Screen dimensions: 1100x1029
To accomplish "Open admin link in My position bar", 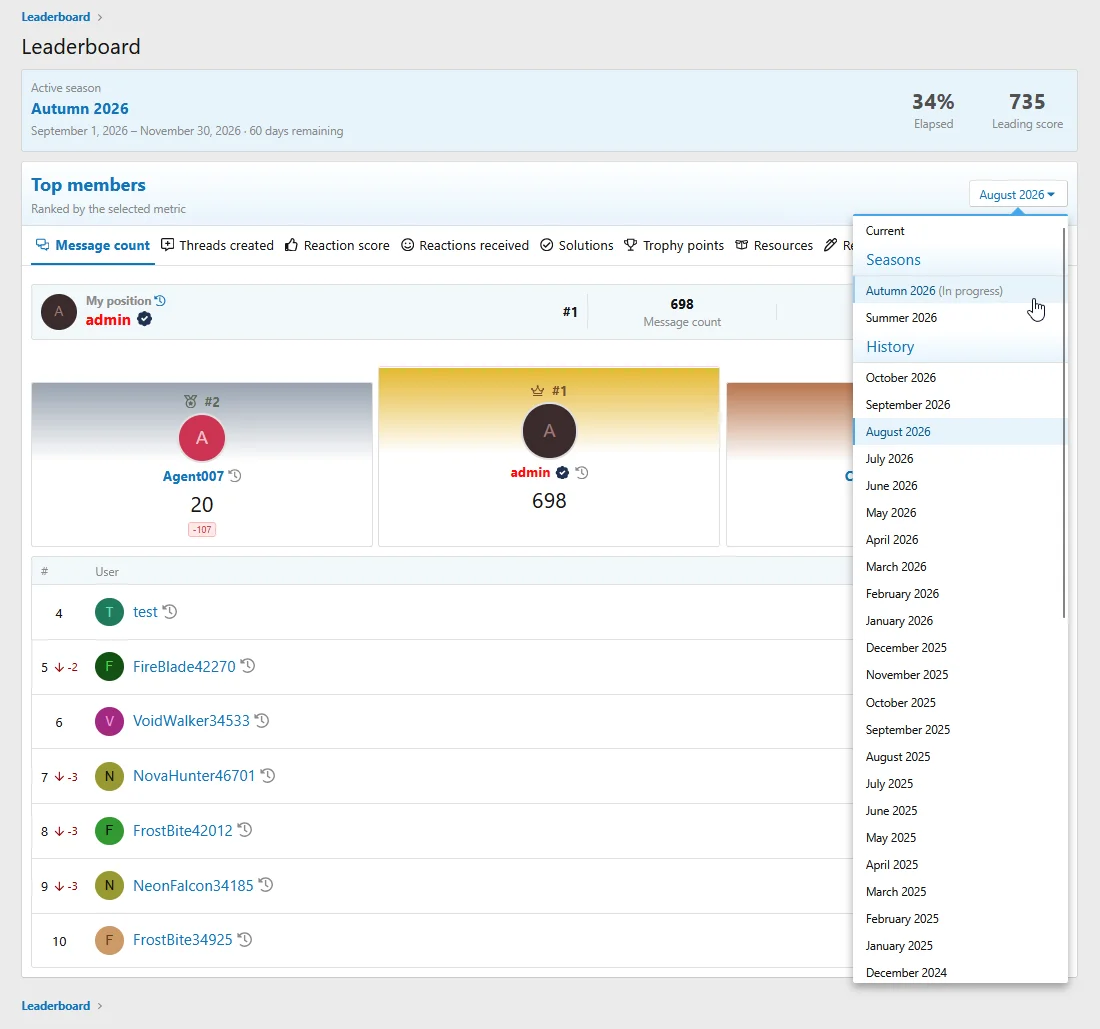I will point(108,320).
